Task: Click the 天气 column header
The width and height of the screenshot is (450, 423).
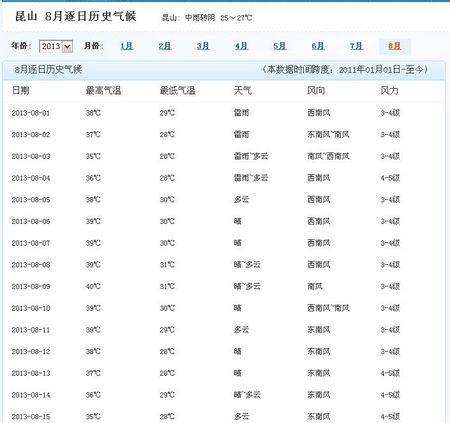Action: tap(243, 90)
